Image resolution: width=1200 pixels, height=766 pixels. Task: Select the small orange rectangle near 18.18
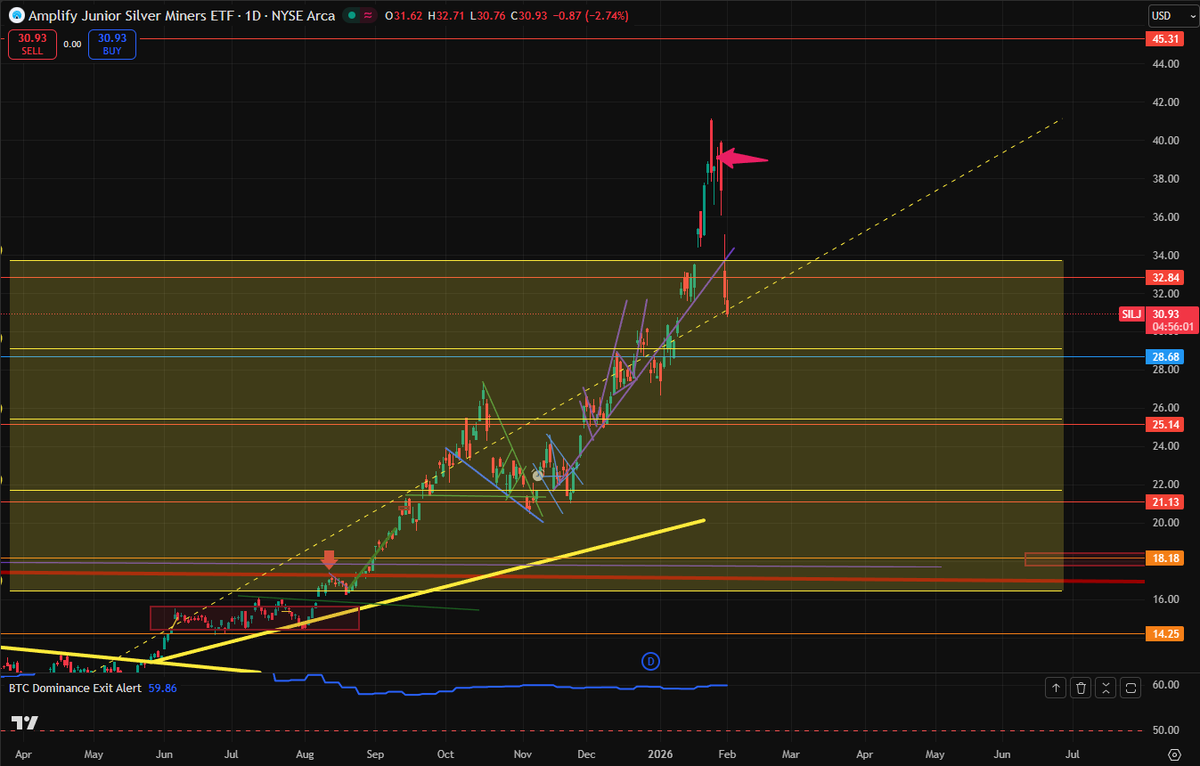click(1084, 558)
